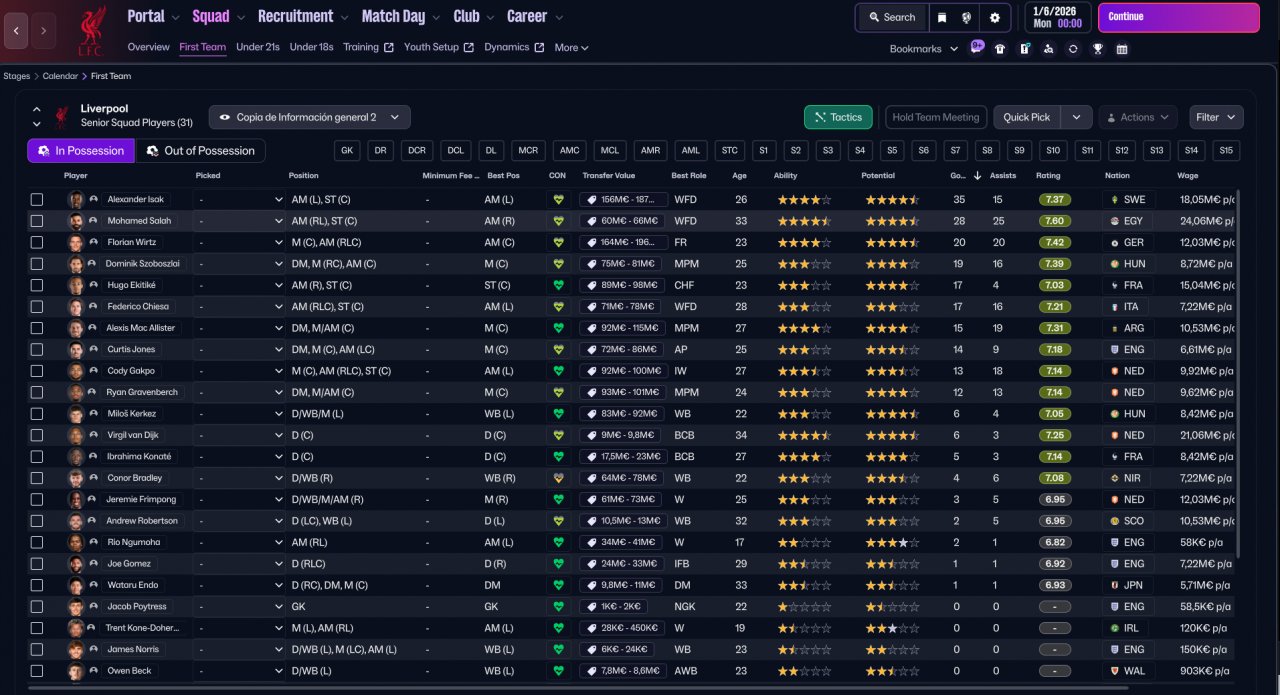Switch to the Under 21s tab
1280x695 pixels.
[x=258, y=47]
